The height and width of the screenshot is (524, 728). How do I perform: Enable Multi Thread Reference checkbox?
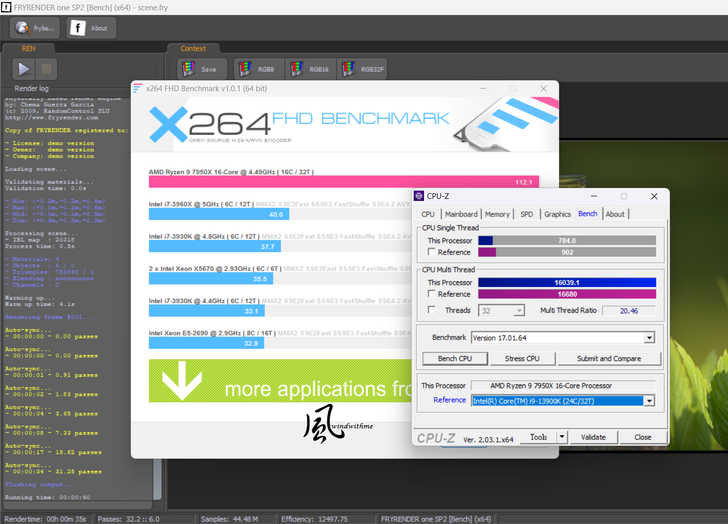432,293
